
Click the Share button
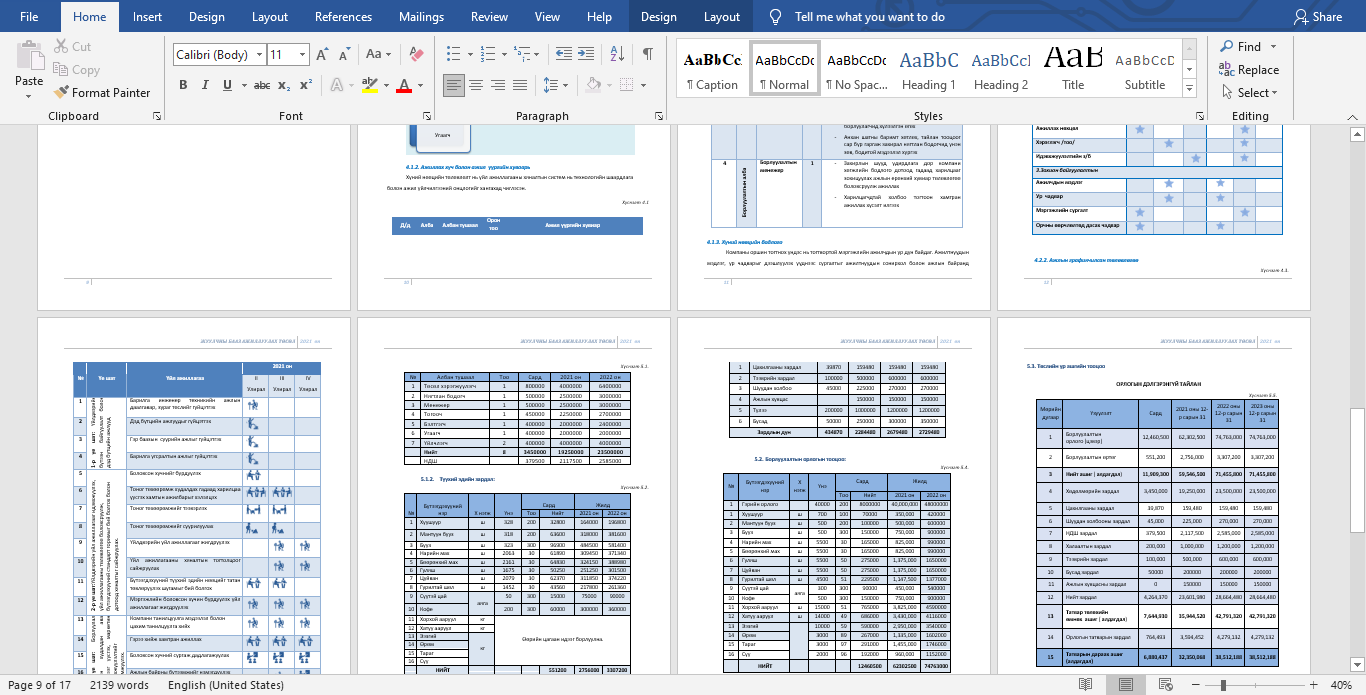[1318, 17]
